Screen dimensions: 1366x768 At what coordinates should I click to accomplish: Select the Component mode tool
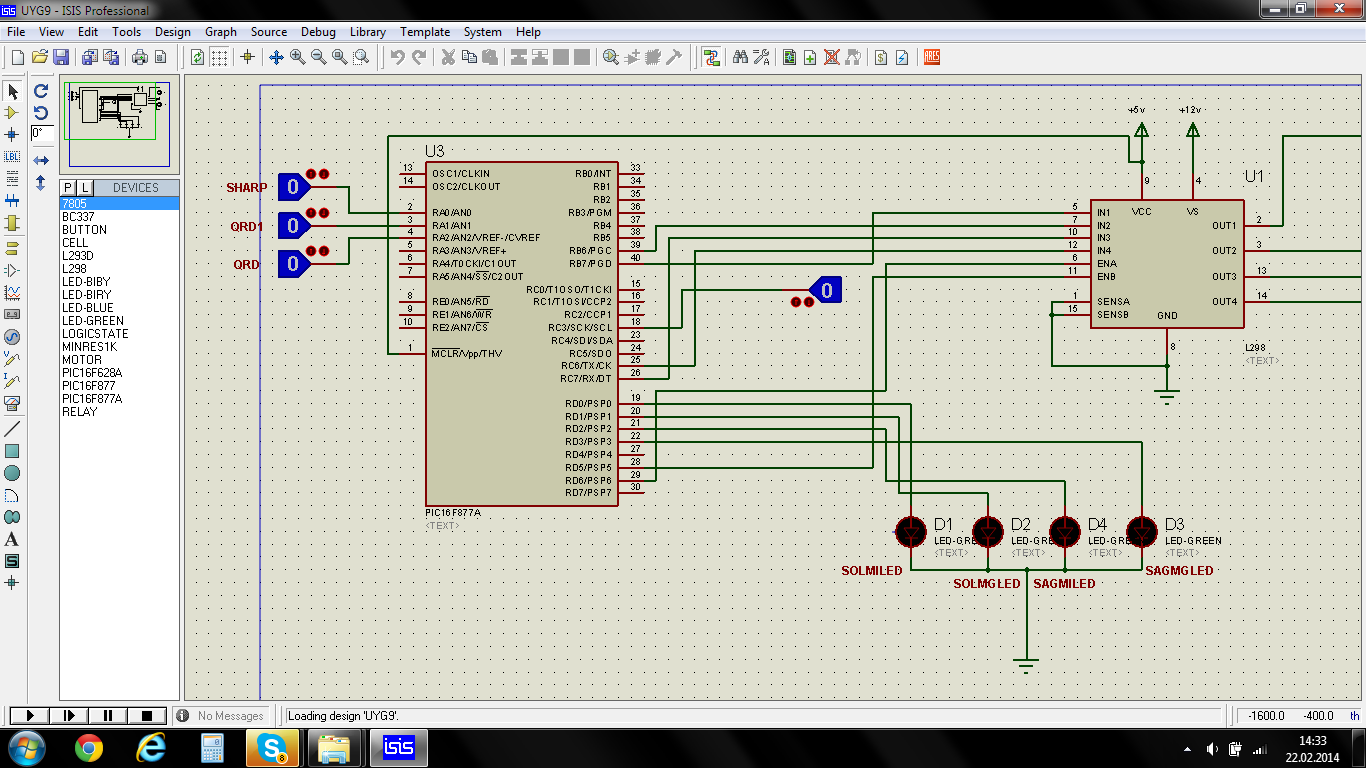[13, 113]
